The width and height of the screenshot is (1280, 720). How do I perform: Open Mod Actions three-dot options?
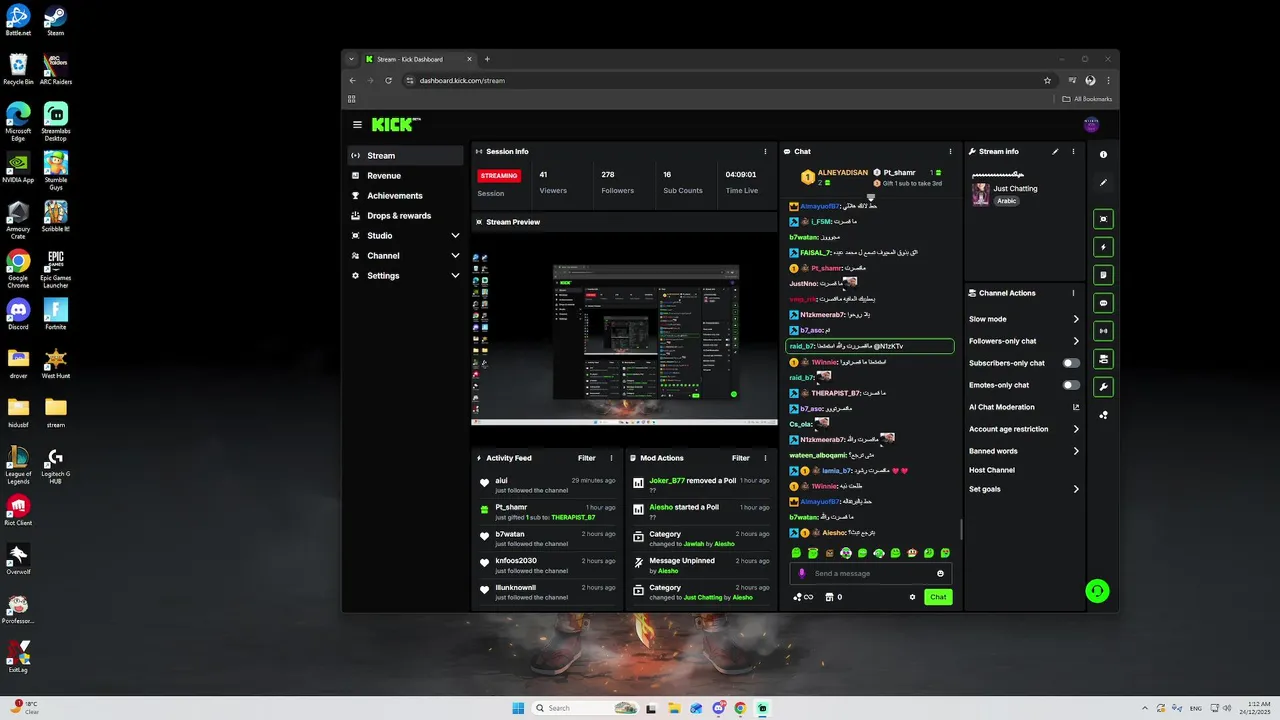(x=766, y=458)
